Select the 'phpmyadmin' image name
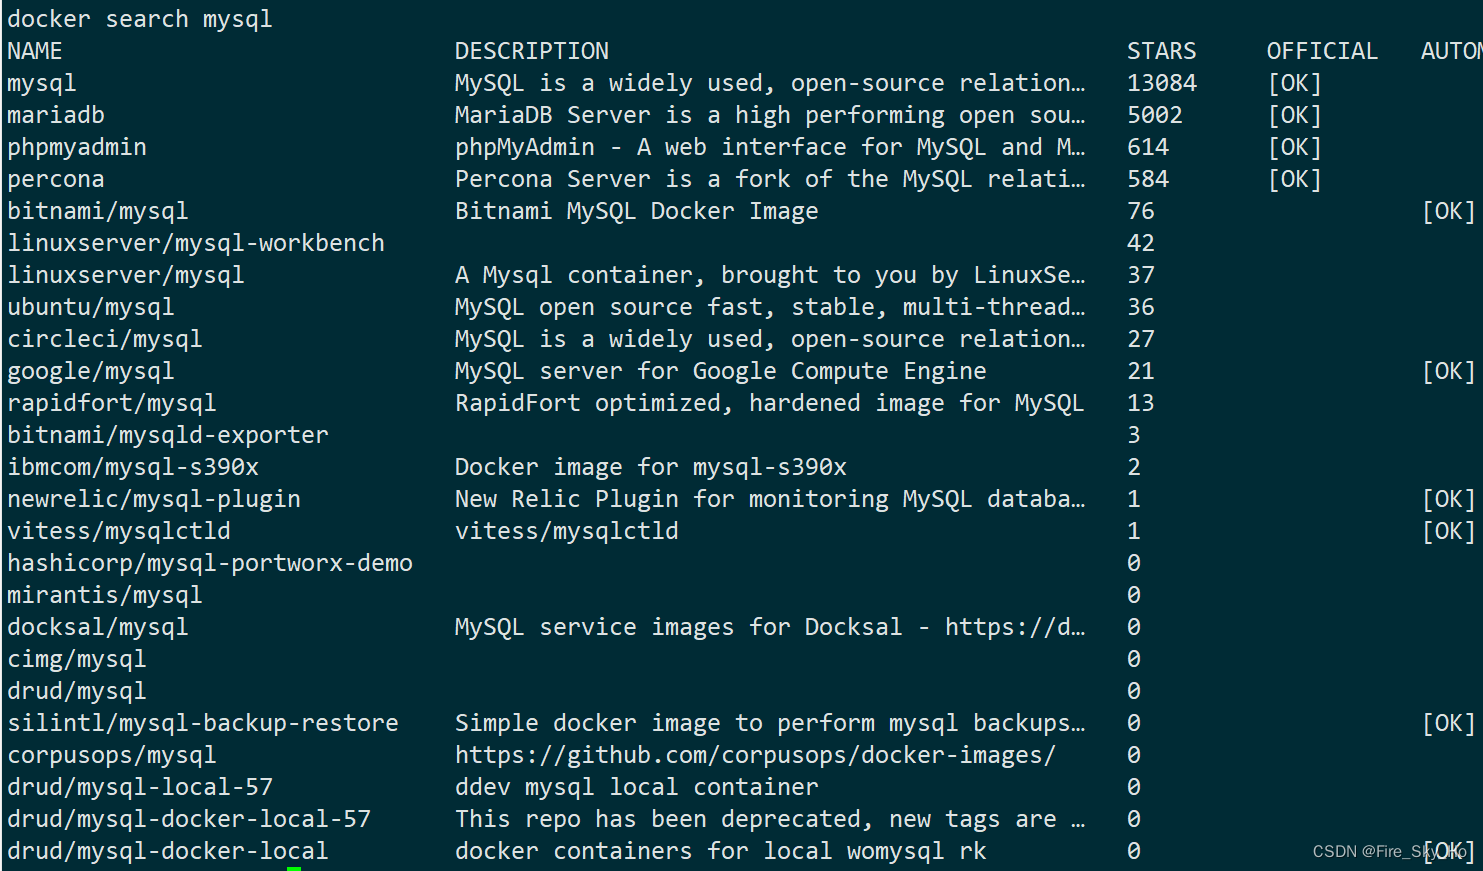This screenshot has height=871, width=1483. (x=77, y=147)
